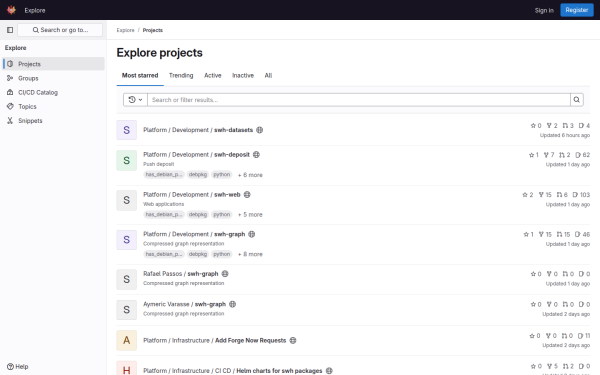The image size is (600, 375).
Task: Open Aymeric Varasse swh-graph project
Action: [x=184, y=304]
